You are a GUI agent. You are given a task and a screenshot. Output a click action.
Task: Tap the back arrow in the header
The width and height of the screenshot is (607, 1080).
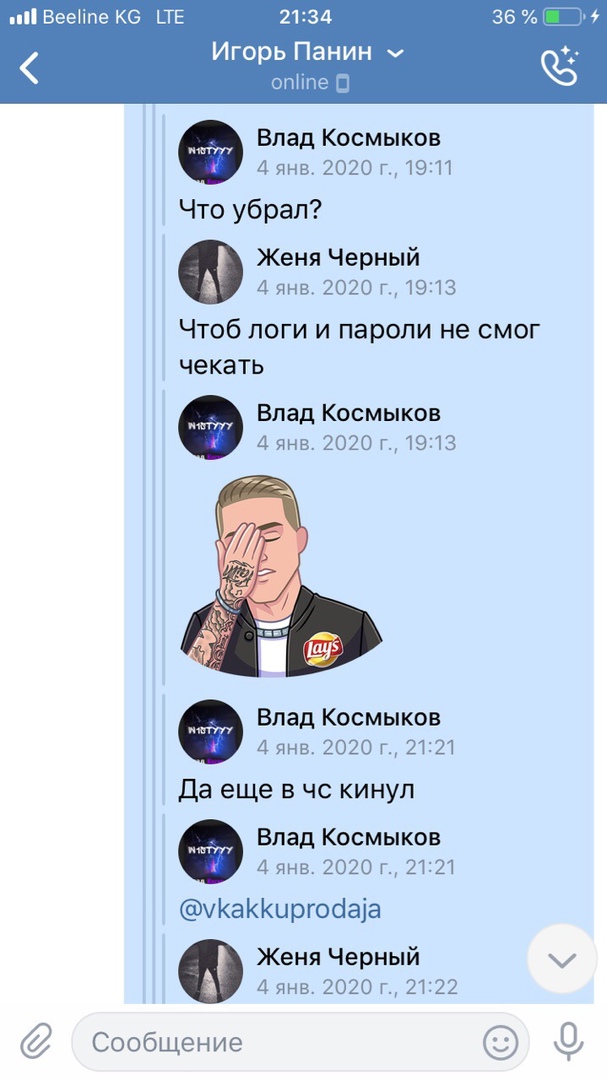pos(29,68)
